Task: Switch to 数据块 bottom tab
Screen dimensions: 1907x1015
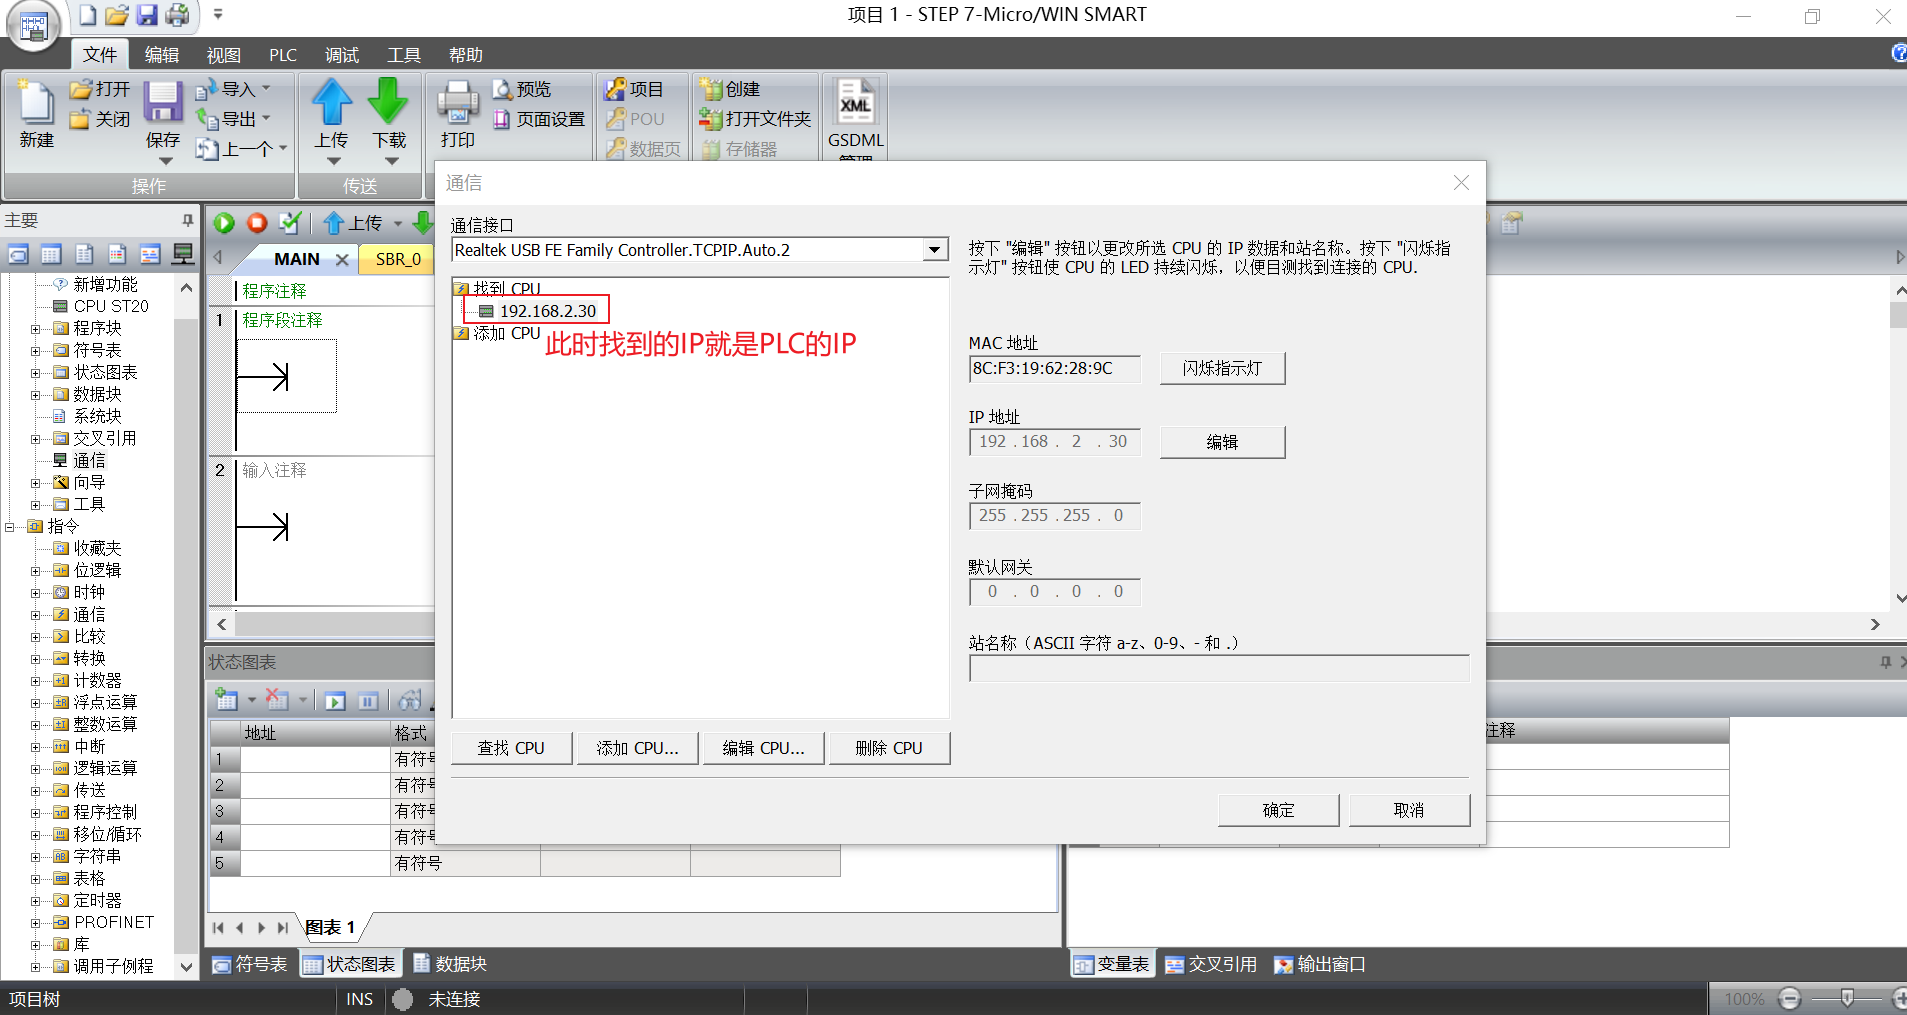Action: [450, 964]
